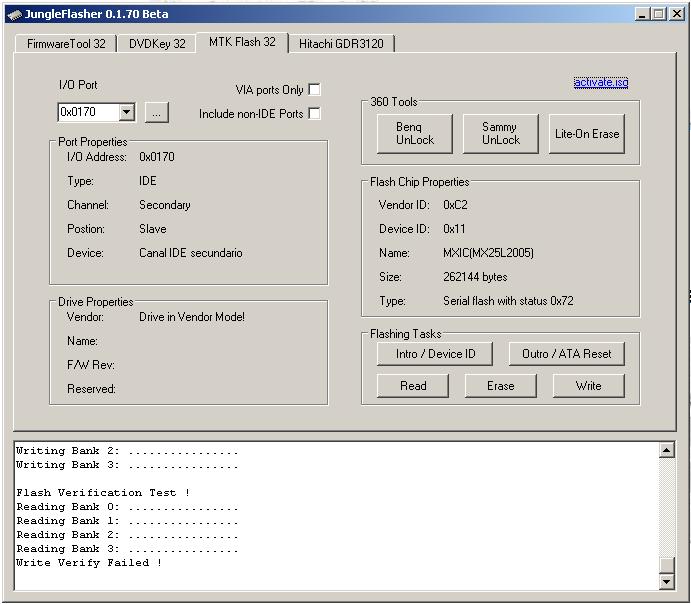Click the Write flash button

[x=589, y=386]
